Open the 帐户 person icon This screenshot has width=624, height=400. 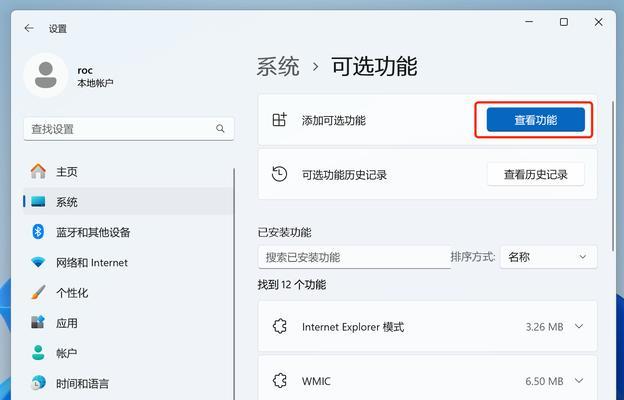[x=38, y=353]
